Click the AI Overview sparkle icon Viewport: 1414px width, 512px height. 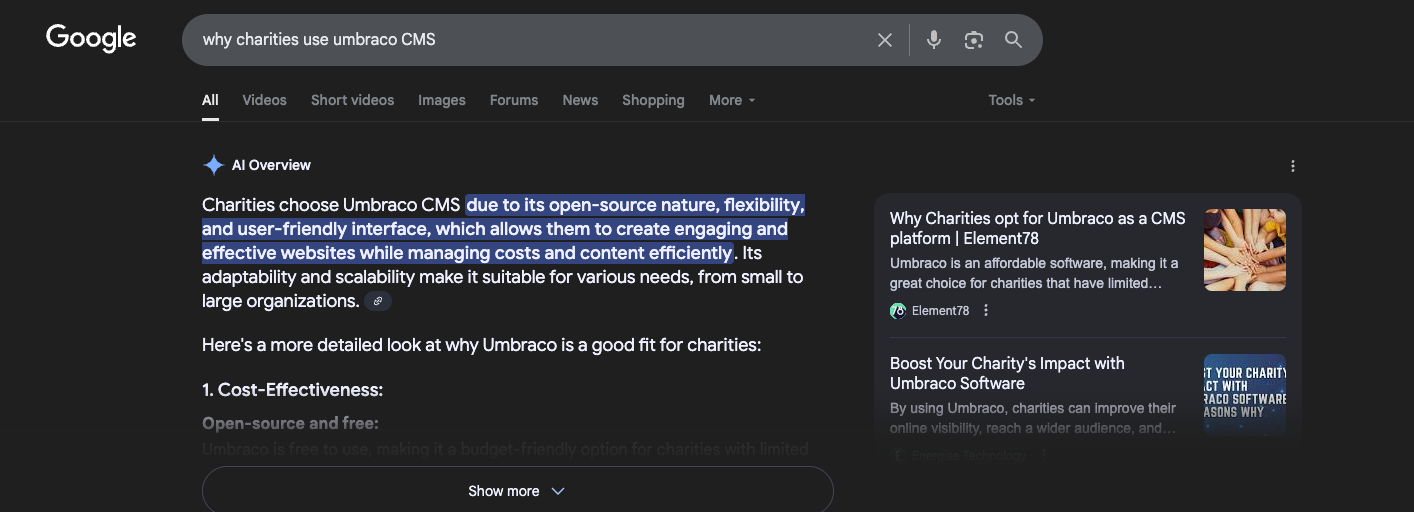click(213, 165)
